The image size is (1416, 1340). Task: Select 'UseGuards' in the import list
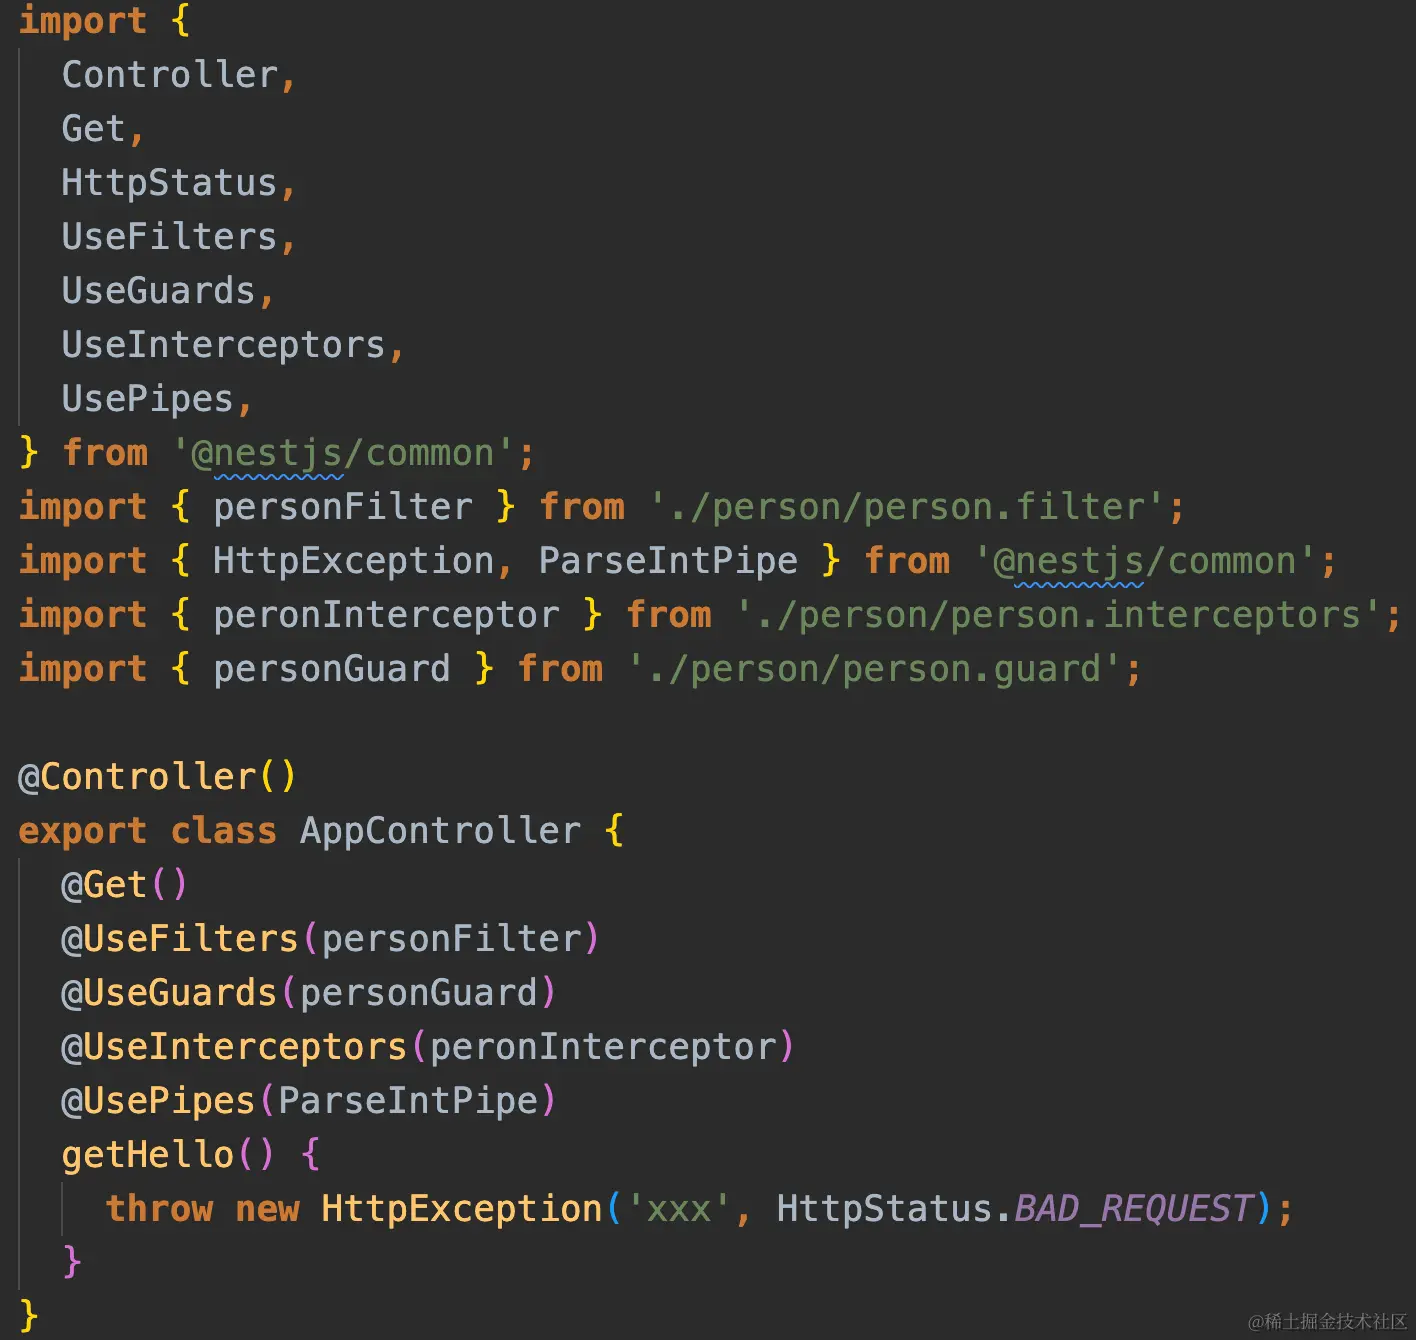[x=159, y=291]
